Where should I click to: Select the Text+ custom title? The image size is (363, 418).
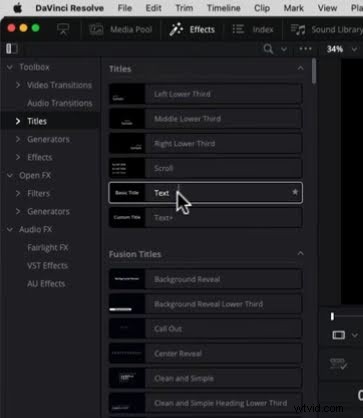(206, 218)
